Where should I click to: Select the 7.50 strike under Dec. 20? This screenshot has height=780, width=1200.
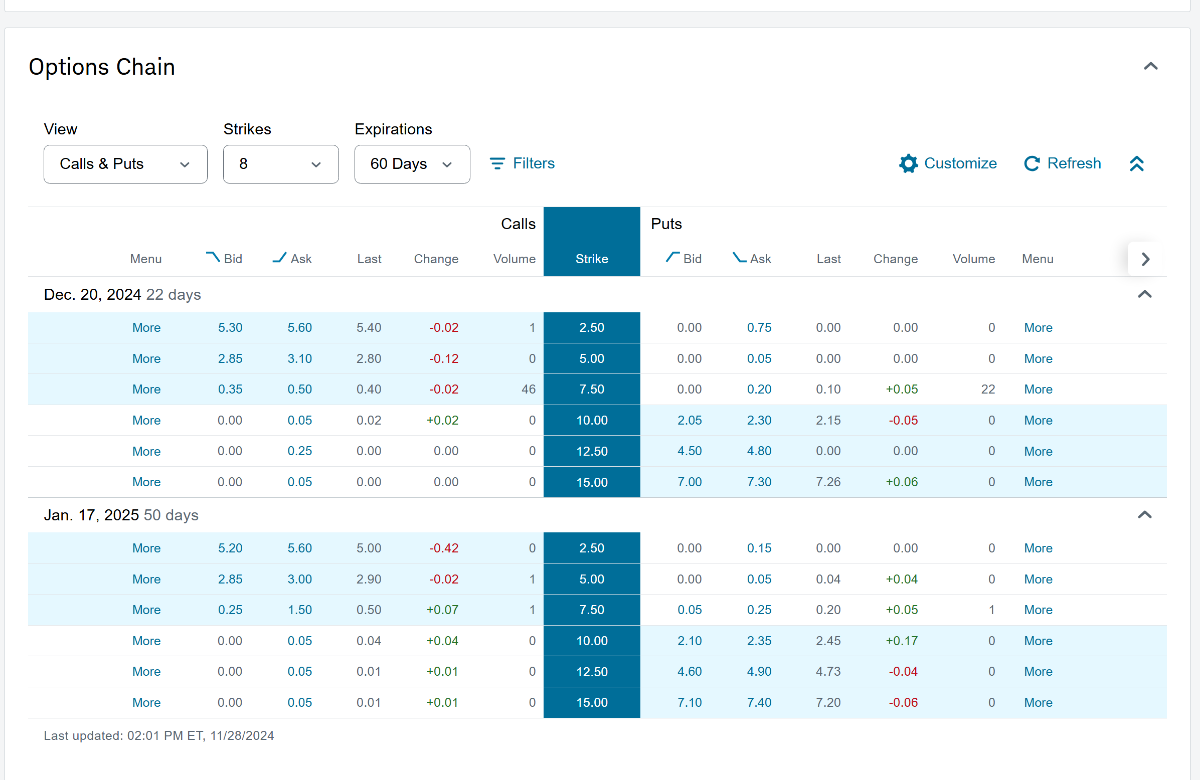coord(591,389)
